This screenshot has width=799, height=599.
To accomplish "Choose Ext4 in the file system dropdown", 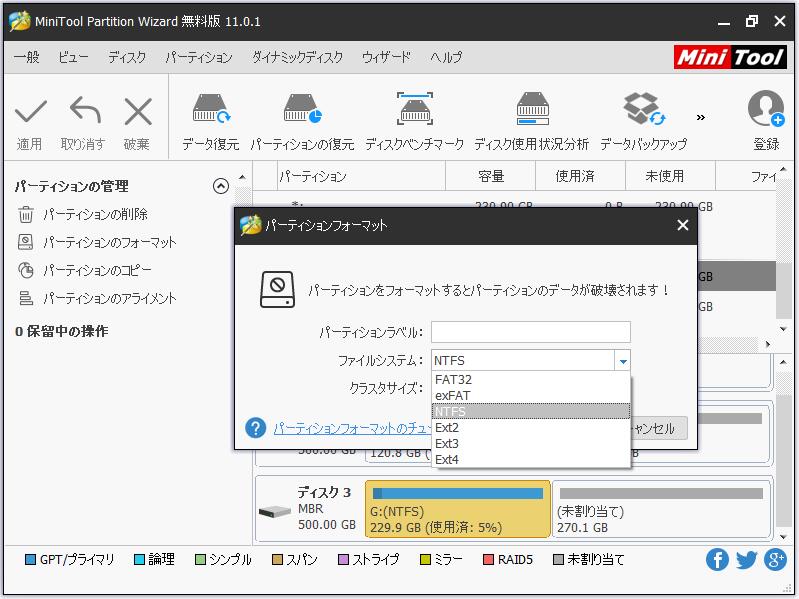I will pyautogui.click(x=446, y=460).
